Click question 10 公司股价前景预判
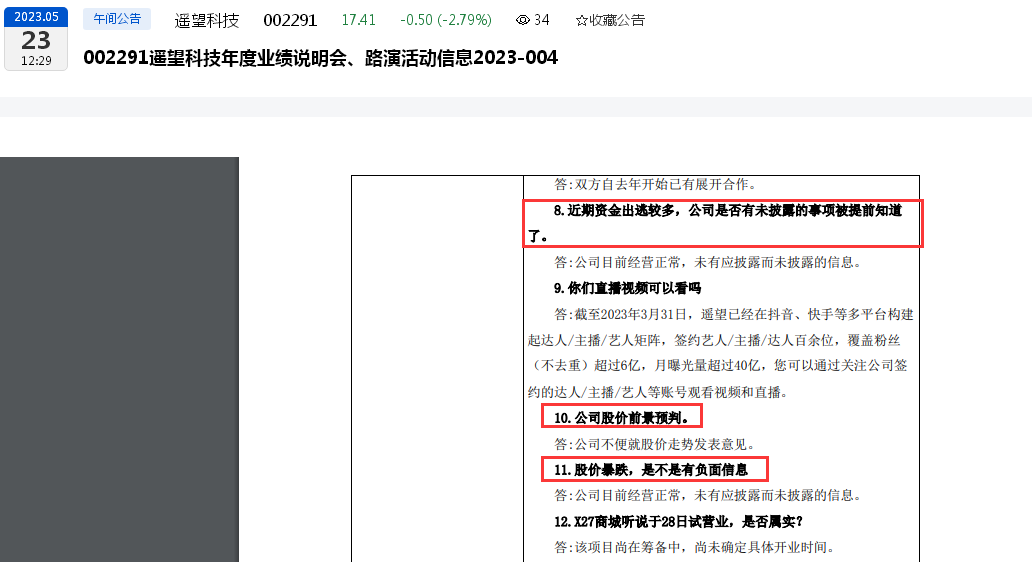This screenshot has height=562, width=1032. click(622, 417)
